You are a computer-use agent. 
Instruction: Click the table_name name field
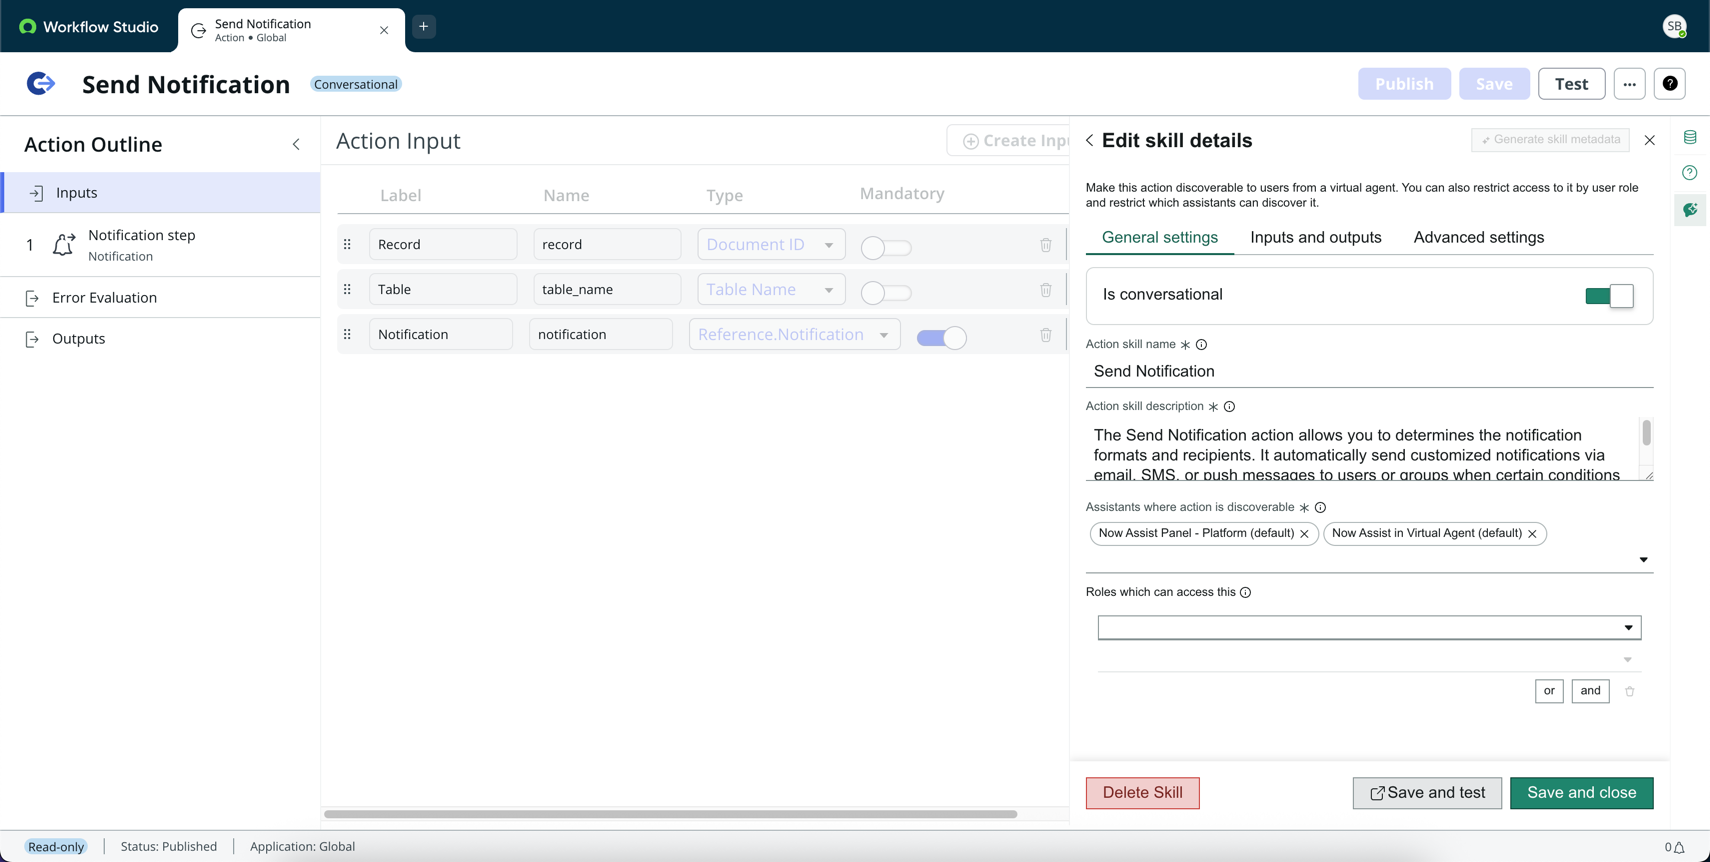[x=607, y=289]
